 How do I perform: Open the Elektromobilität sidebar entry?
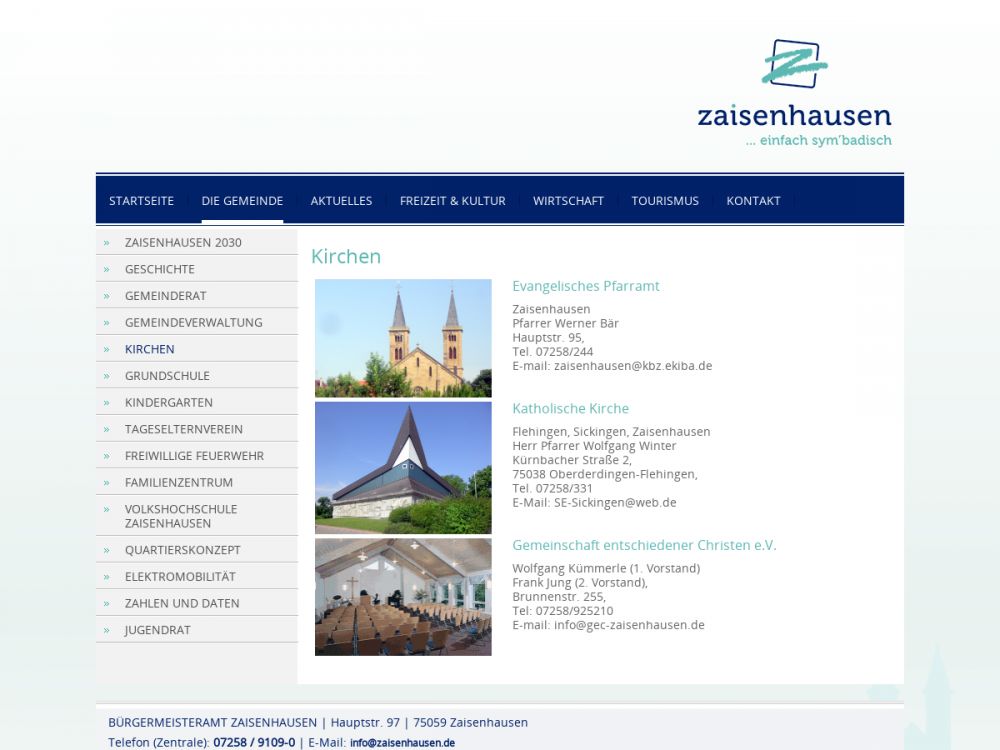(x=180, y=577)
